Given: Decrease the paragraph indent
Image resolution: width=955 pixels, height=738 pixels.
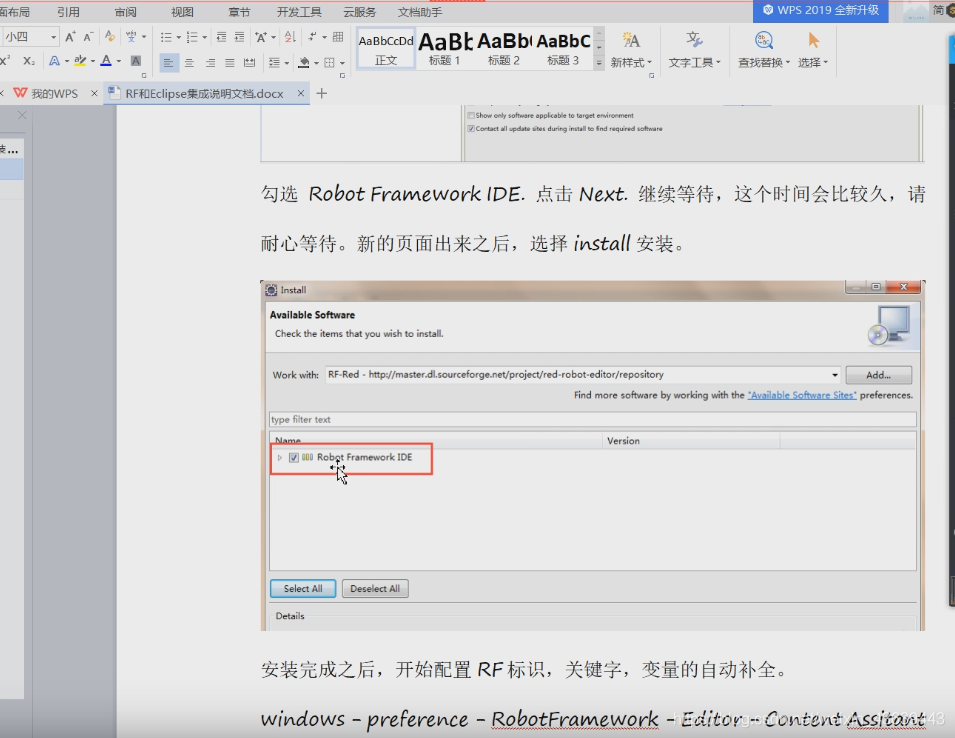Looking at the screenshot, I should [x=221, y=37].
